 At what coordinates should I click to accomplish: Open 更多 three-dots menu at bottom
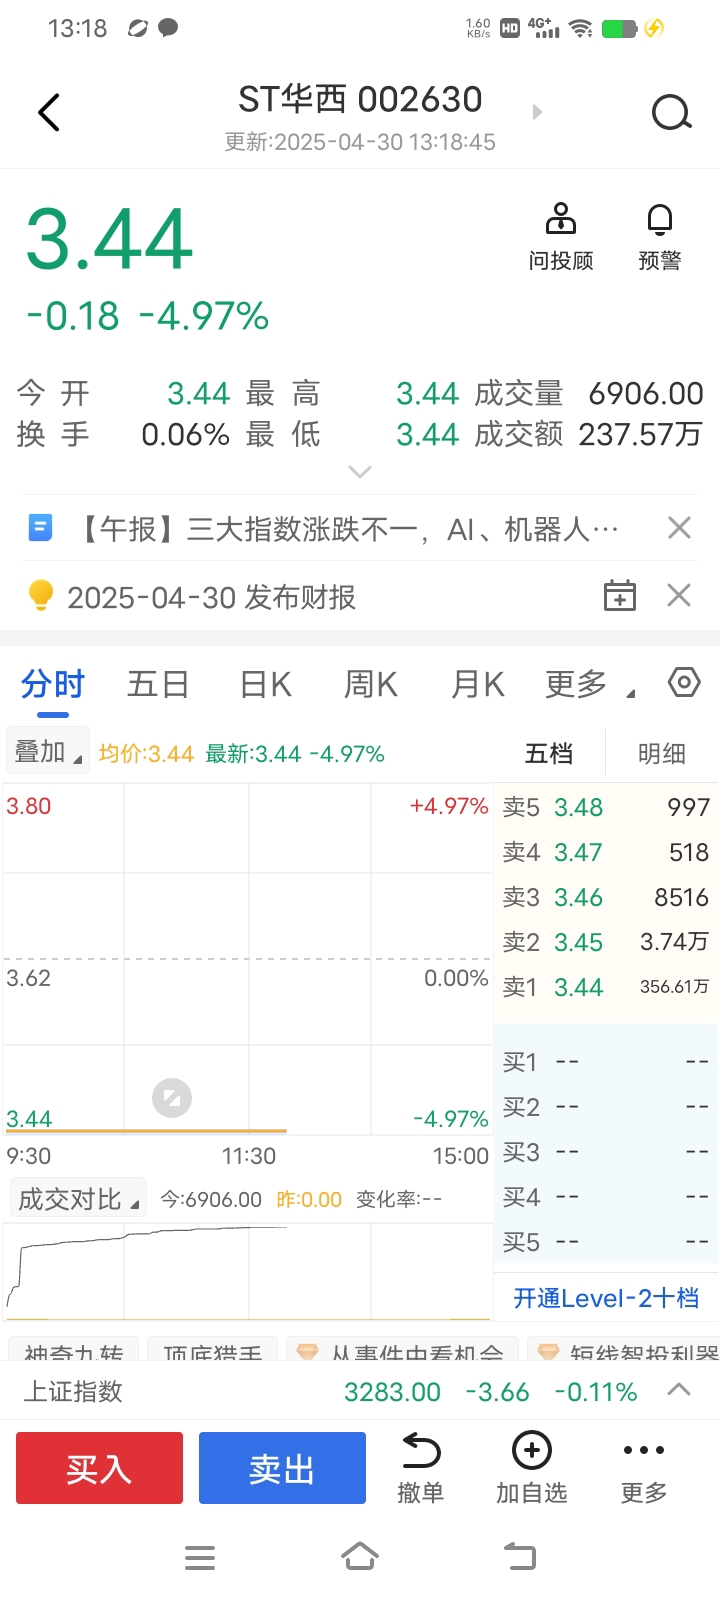(644, 1468)
